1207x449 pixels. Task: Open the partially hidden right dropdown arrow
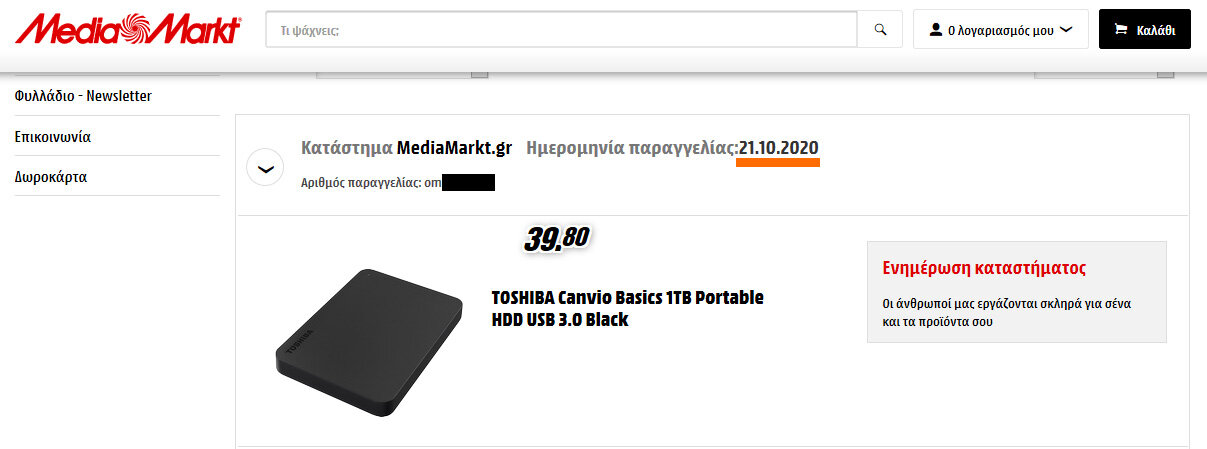1165,73
